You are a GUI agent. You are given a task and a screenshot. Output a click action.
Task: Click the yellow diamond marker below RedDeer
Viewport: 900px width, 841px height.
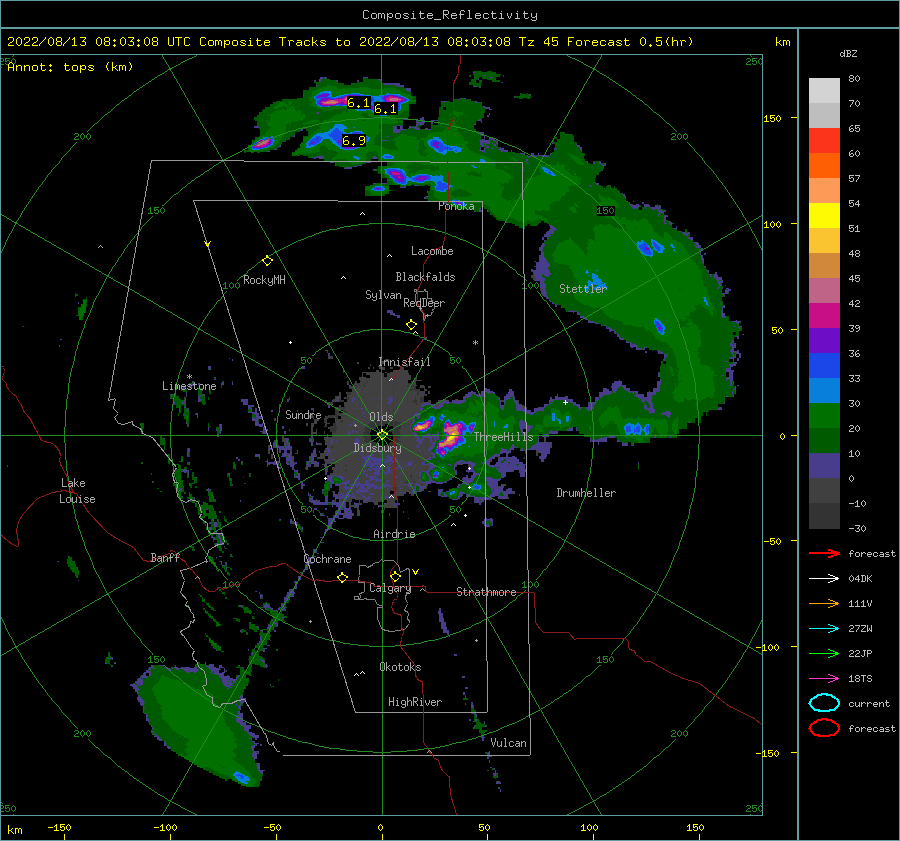click(x=411, y=325)
